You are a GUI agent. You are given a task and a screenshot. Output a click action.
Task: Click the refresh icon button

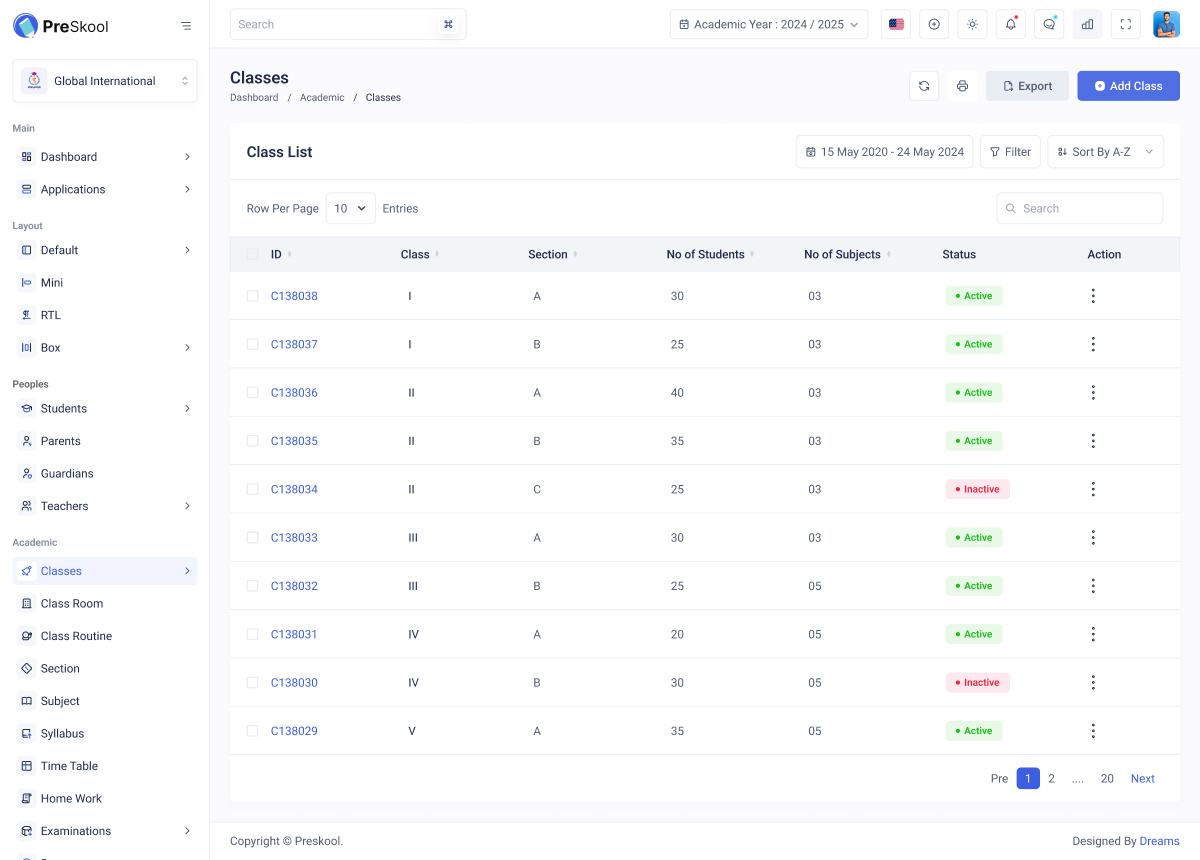(924, 86)
